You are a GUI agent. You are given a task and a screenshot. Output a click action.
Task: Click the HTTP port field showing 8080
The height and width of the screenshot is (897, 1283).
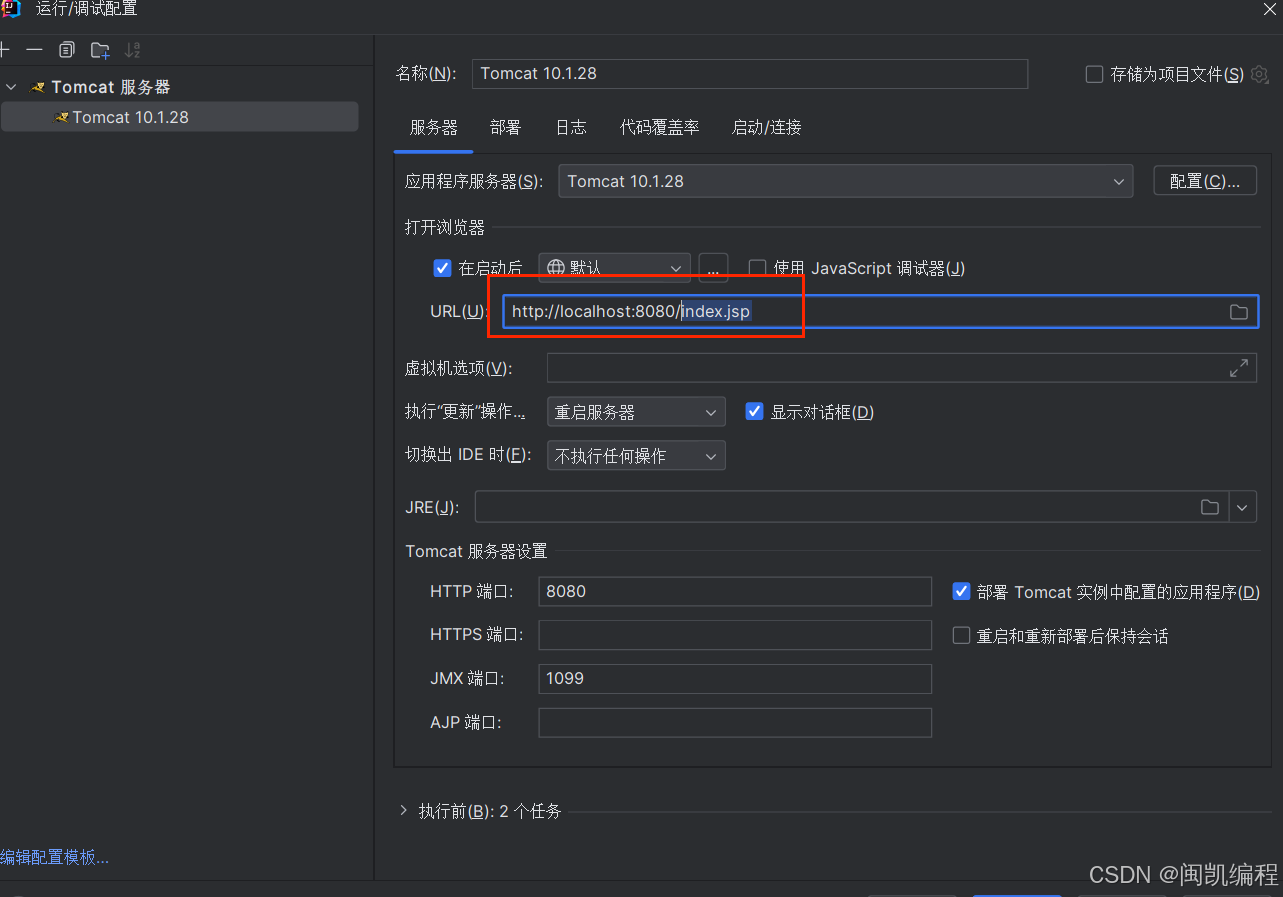(735, 592)
